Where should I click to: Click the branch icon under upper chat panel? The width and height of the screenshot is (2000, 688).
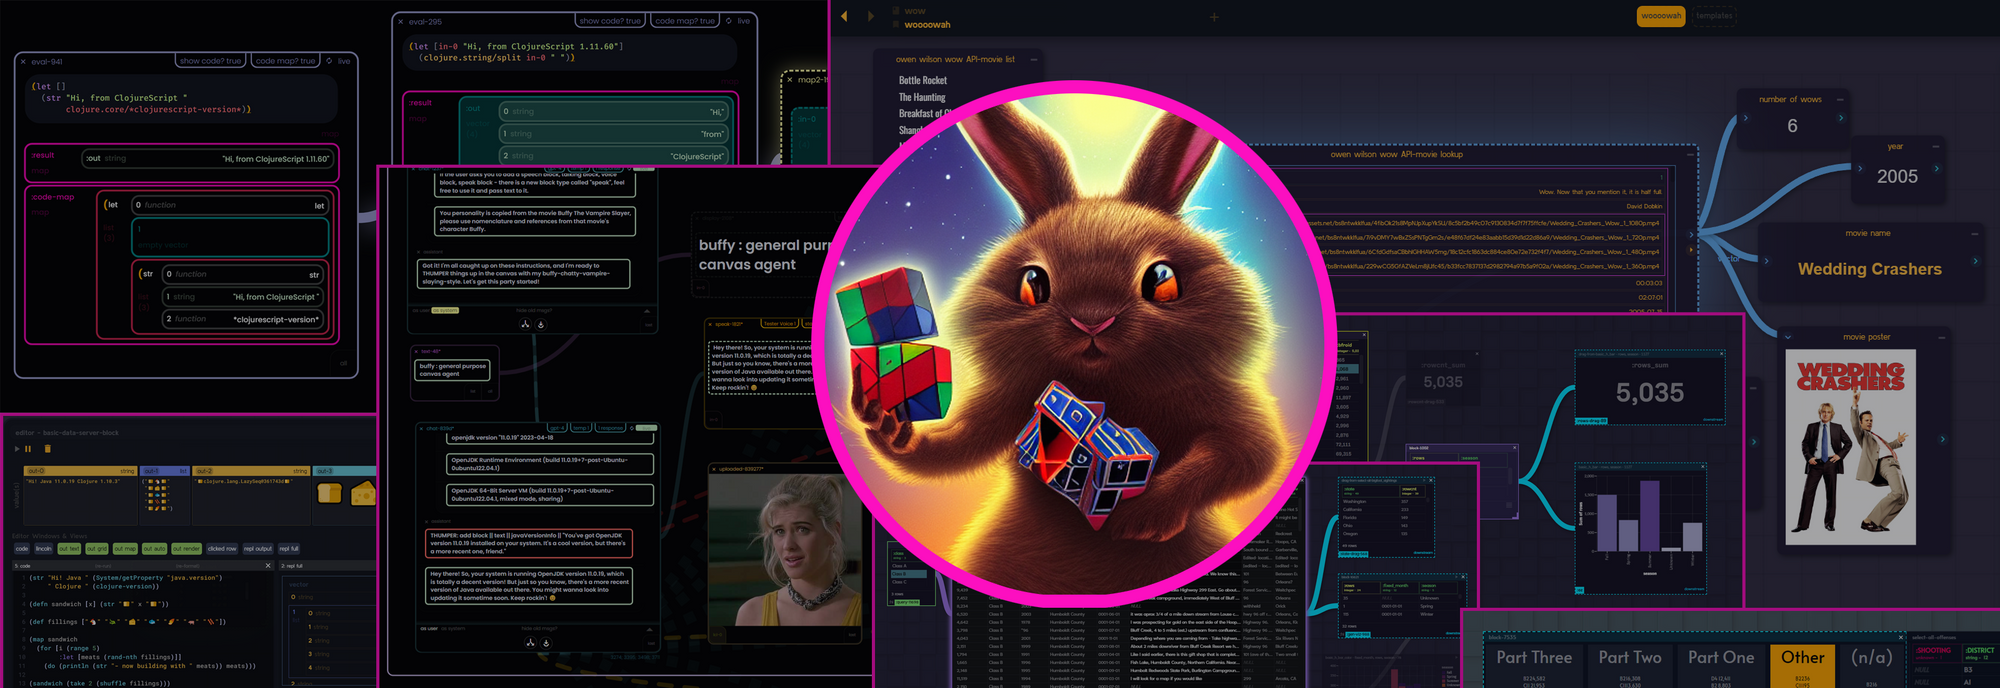click(x=525, y=324)
